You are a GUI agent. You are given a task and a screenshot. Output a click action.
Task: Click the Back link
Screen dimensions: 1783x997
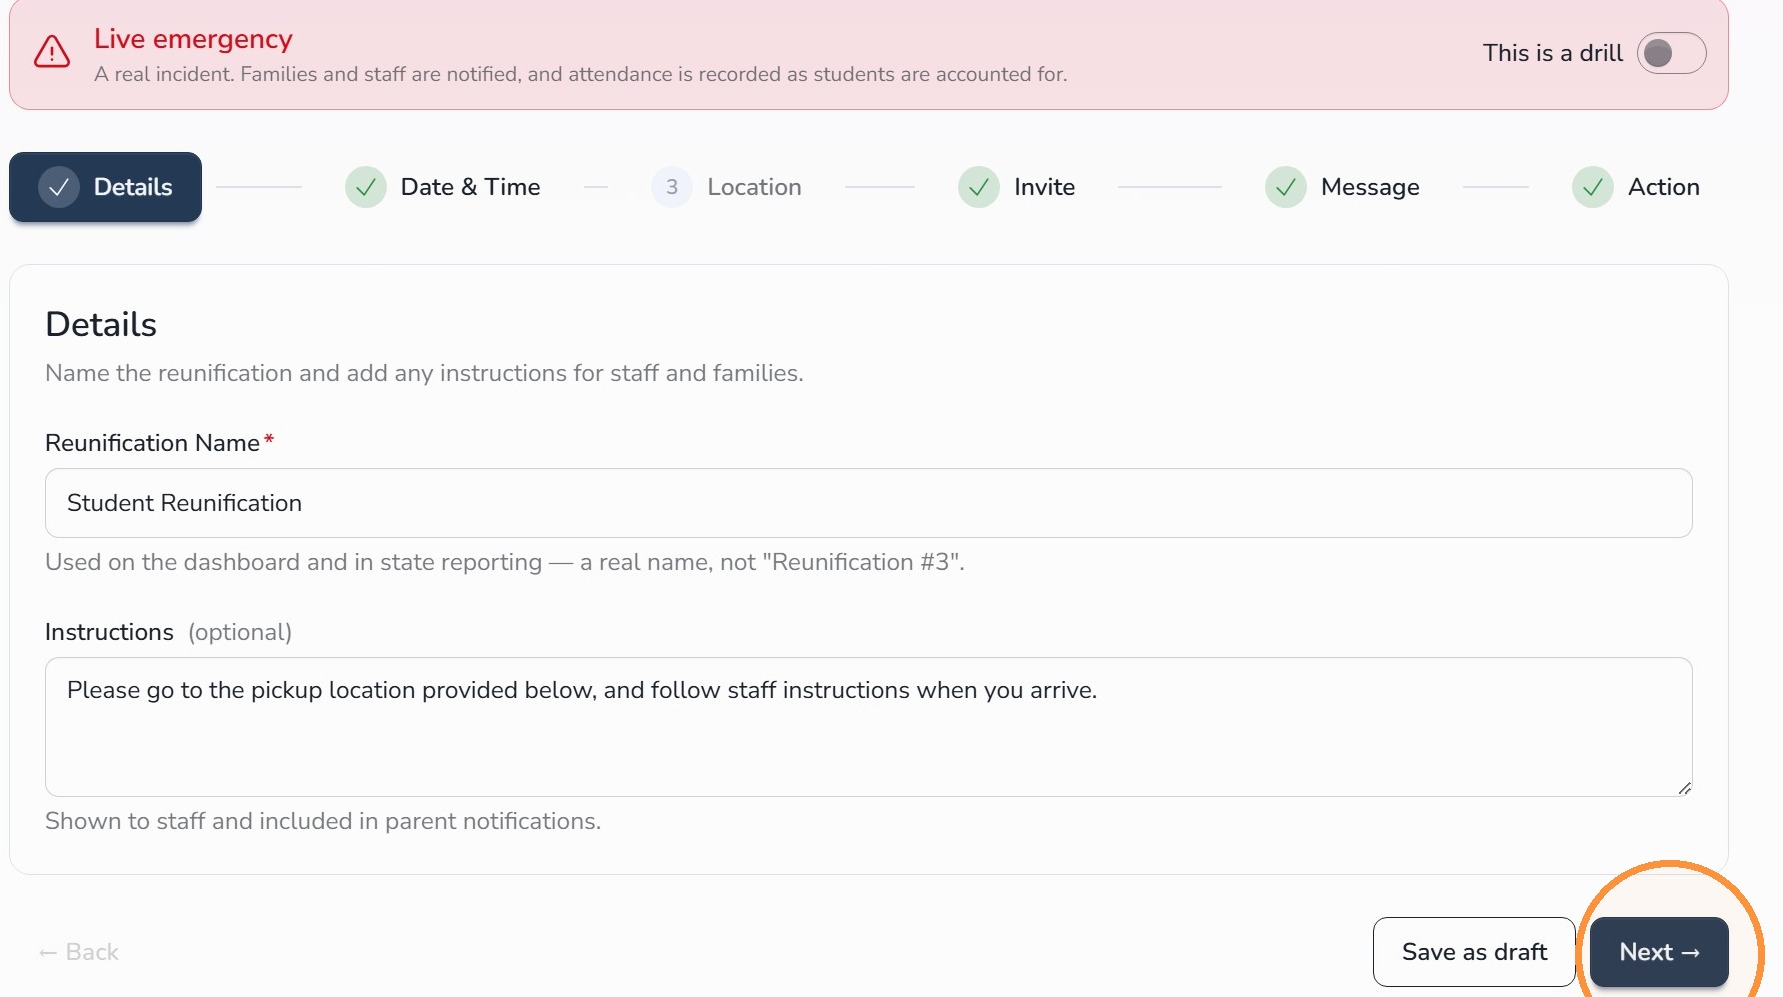(78, 952)
